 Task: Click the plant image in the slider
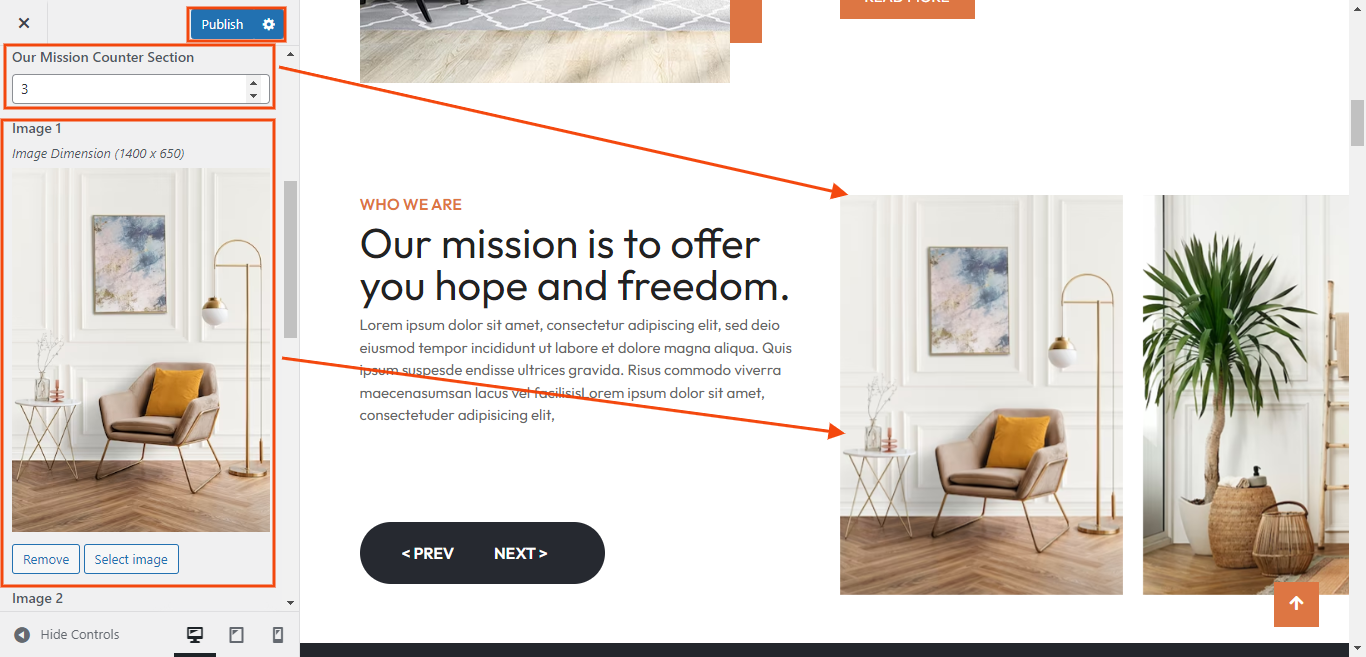[1245, 395]
